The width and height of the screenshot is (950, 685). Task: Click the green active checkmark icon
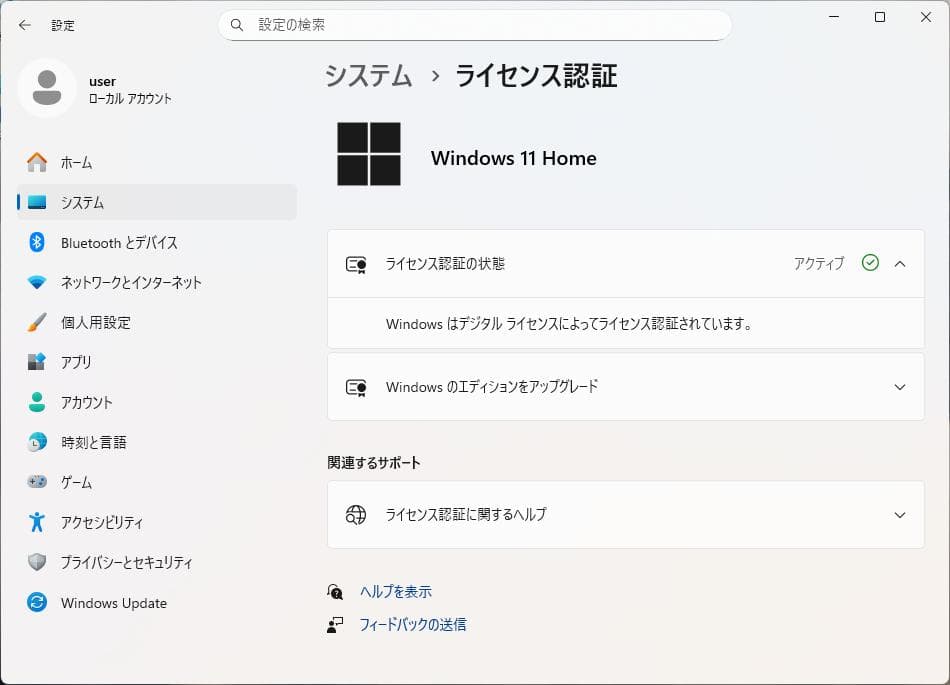coord(870,263)
